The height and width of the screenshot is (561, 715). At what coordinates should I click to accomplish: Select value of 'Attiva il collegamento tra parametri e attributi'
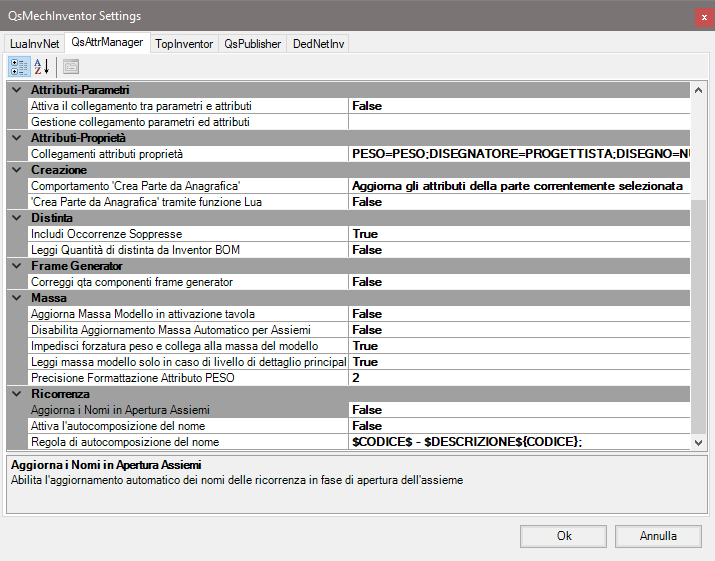click(x=519, y=106)
